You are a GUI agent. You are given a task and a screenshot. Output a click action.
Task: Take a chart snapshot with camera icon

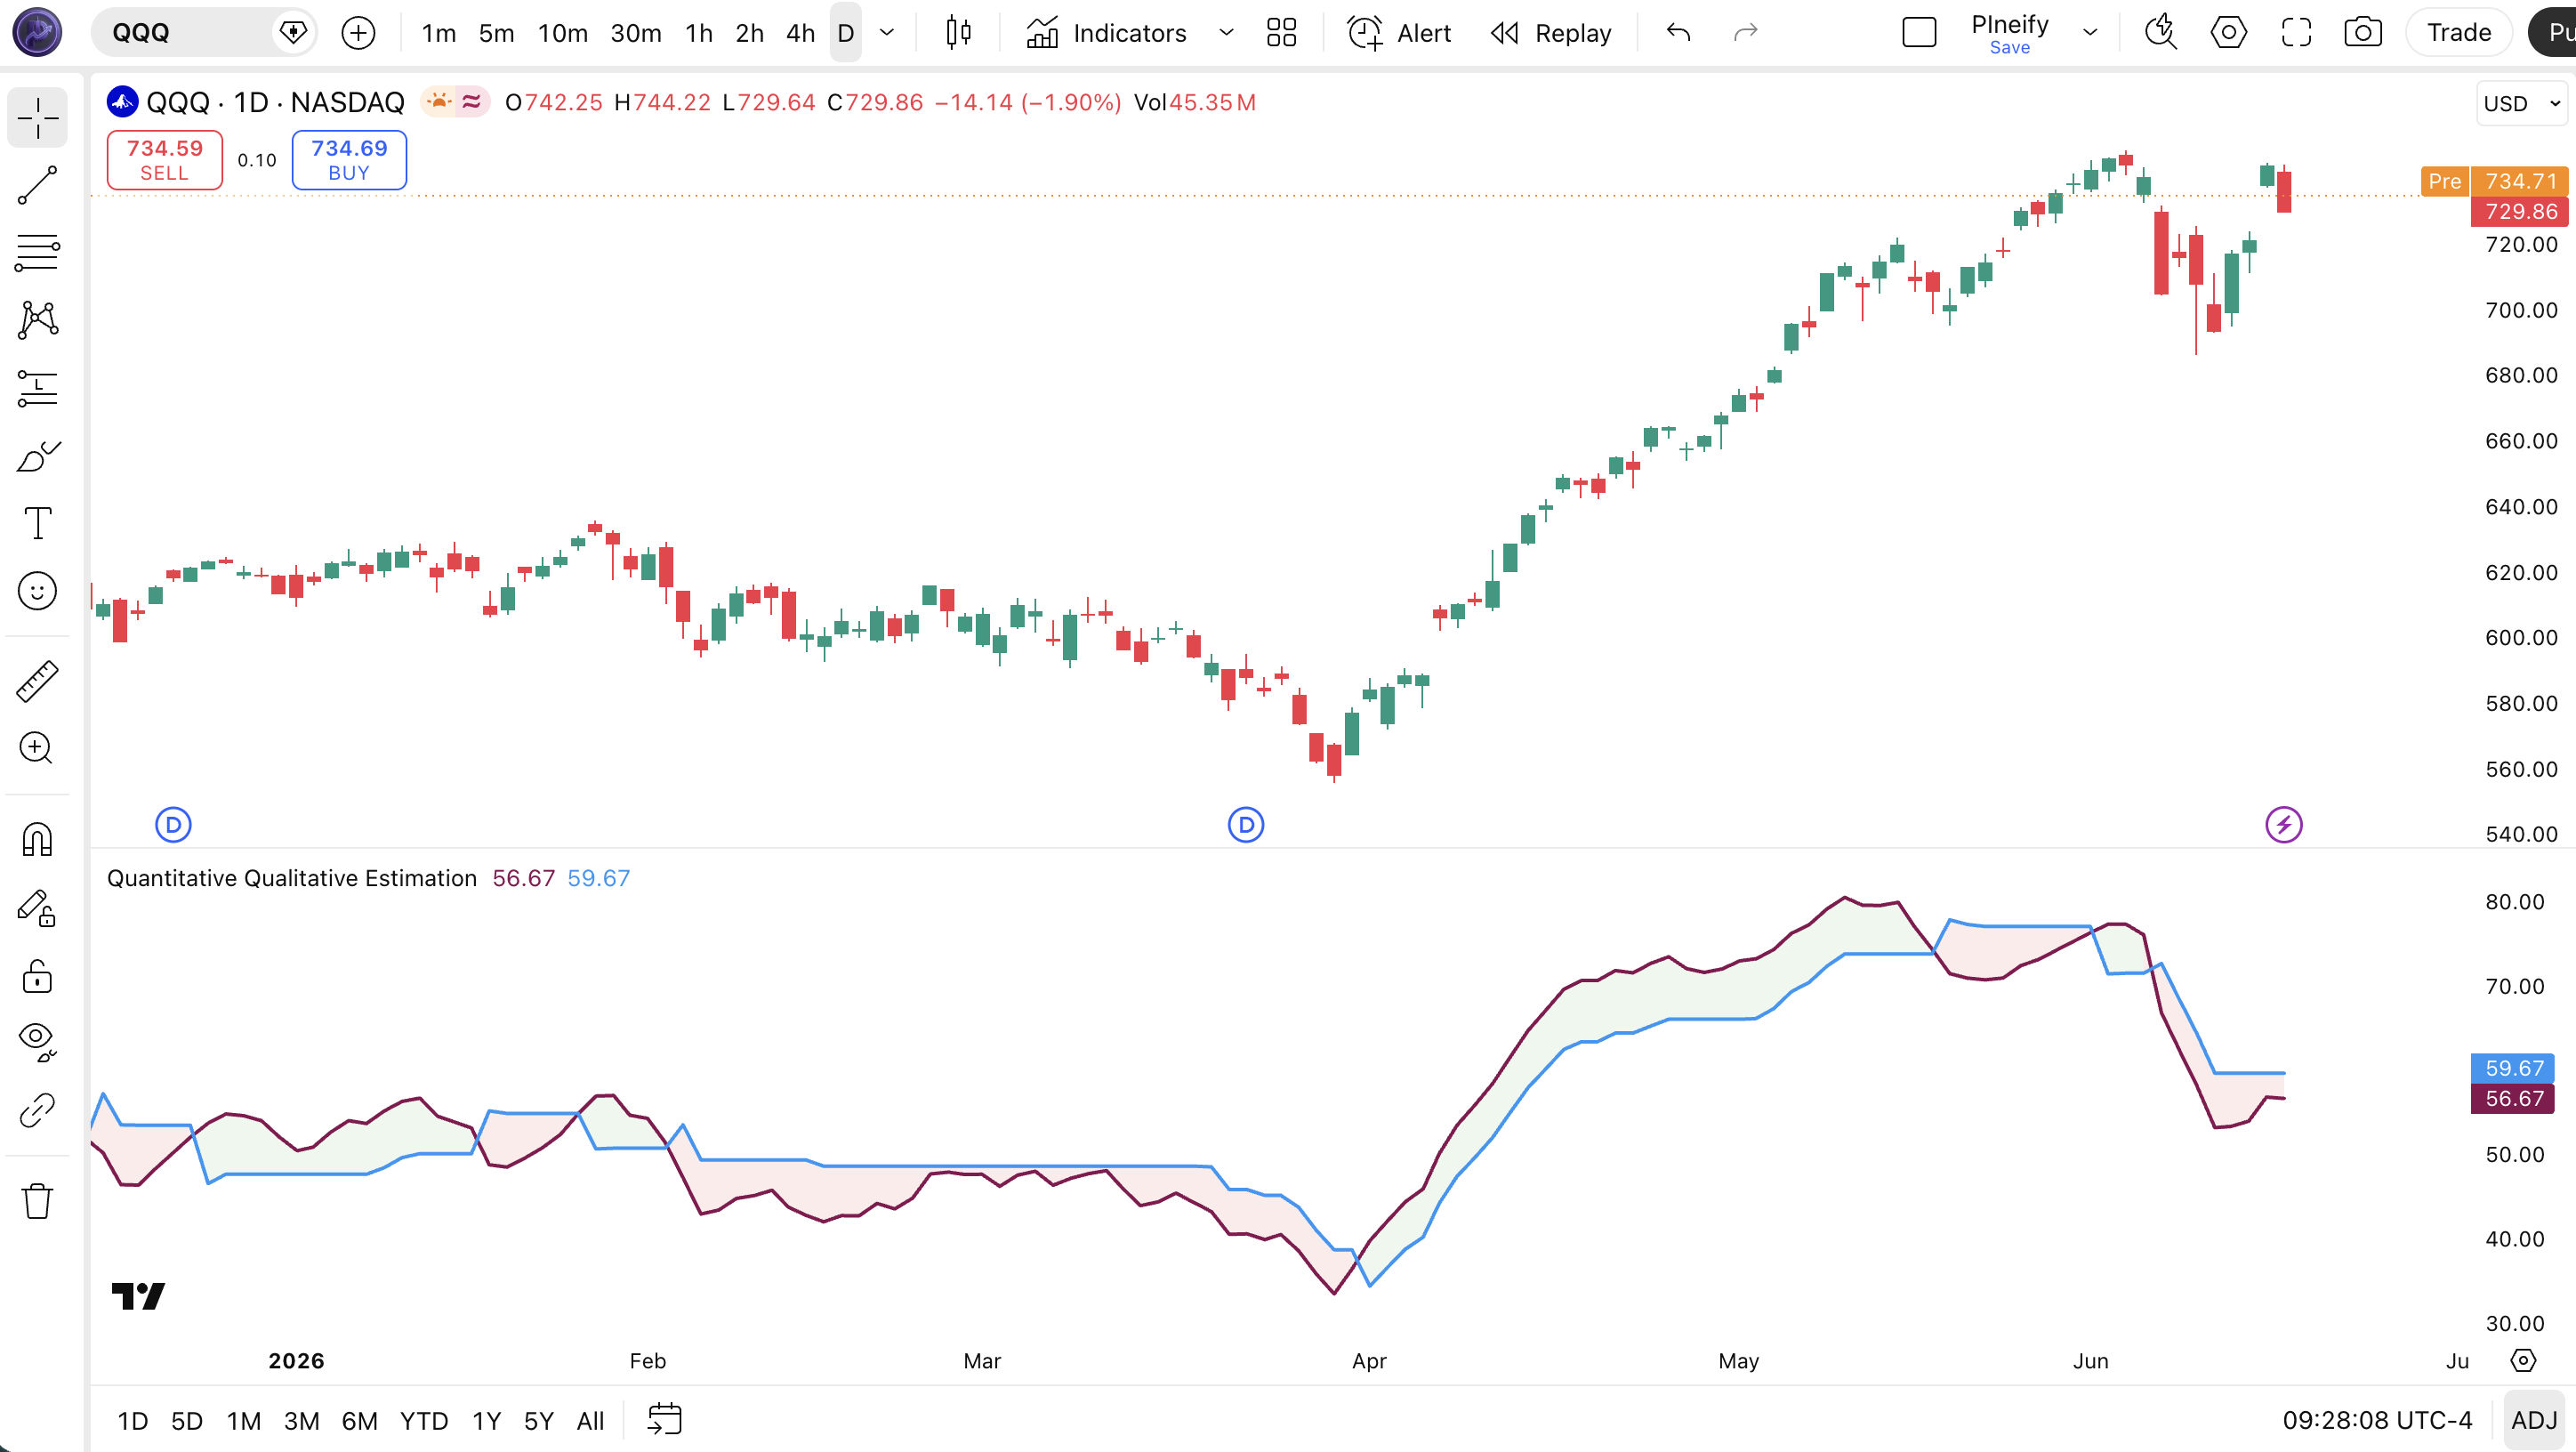click(x=2363, y=33)
